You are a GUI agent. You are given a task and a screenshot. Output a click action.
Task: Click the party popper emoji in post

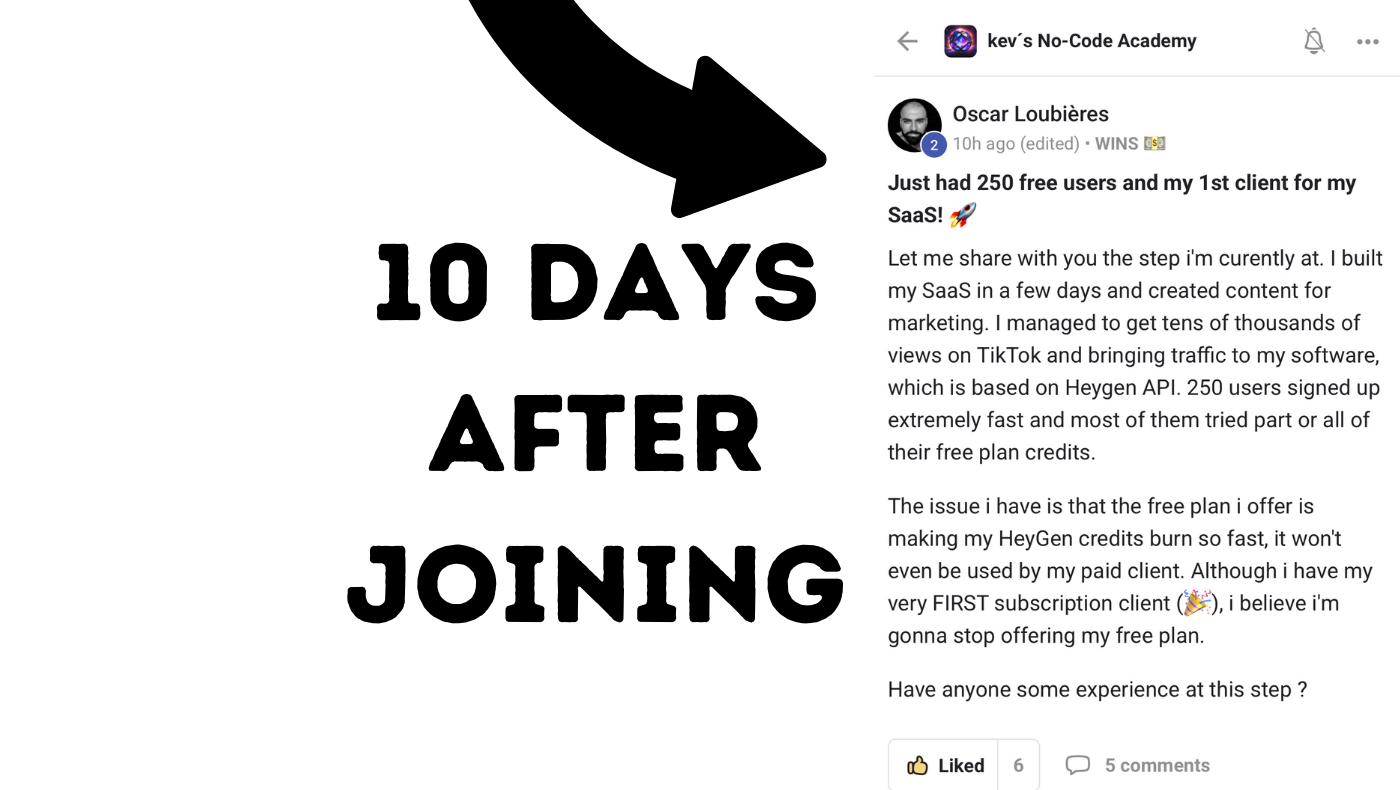(x=1196, y=603)
